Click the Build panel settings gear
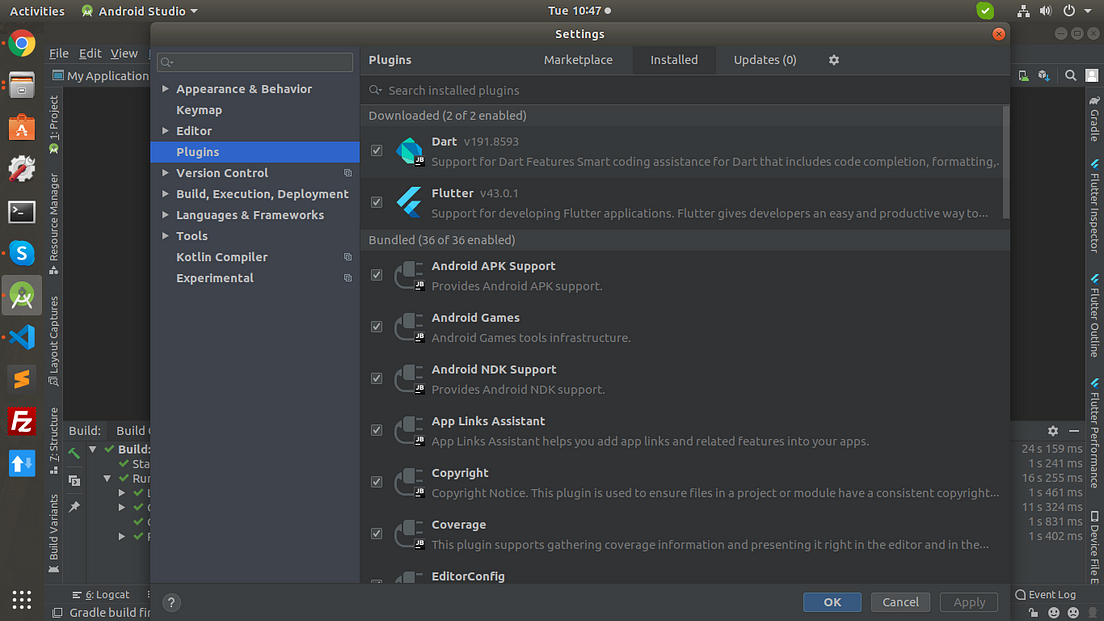Screen dimensions: 1104x621 [x=1053, y=431]
